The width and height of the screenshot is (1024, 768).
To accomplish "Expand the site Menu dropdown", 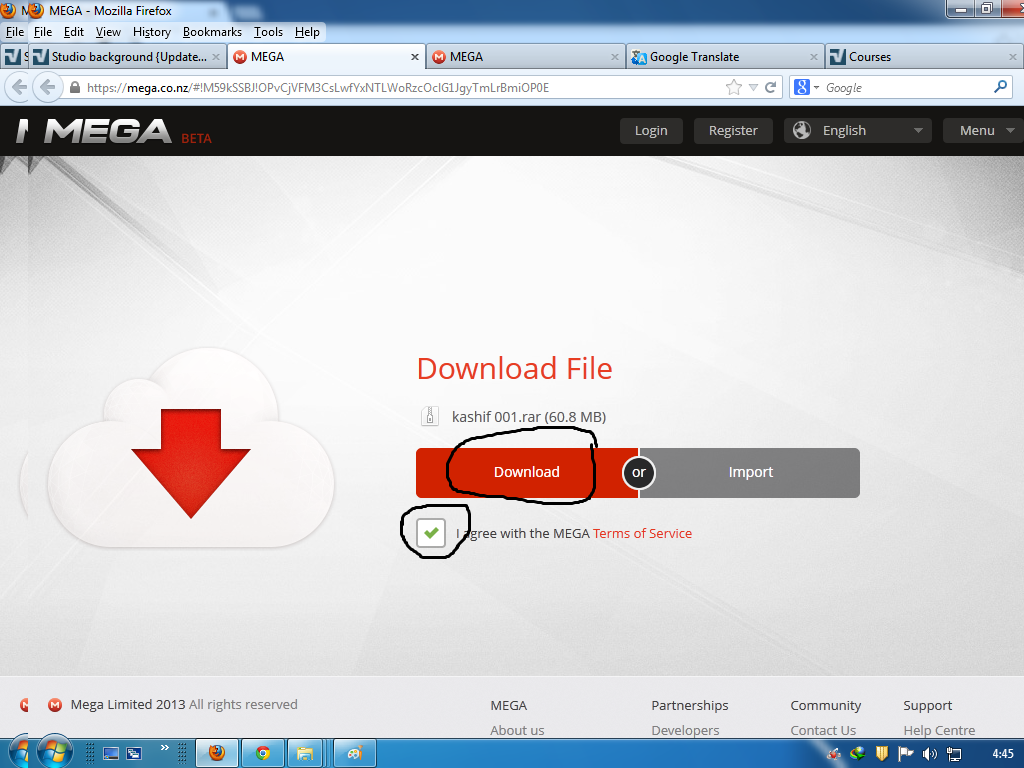I will (983, 131).
